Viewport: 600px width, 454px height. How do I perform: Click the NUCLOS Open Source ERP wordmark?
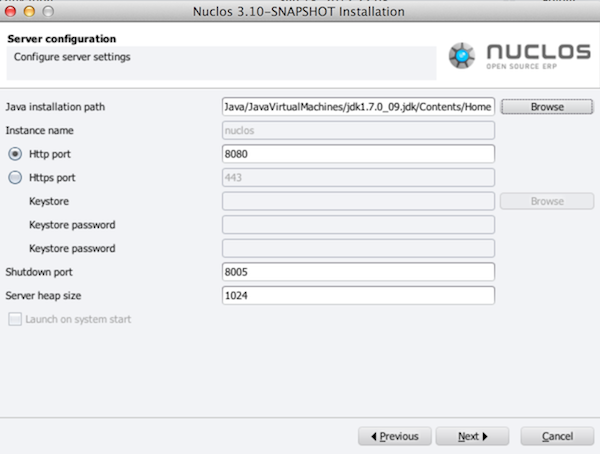(x=538, y=56)
